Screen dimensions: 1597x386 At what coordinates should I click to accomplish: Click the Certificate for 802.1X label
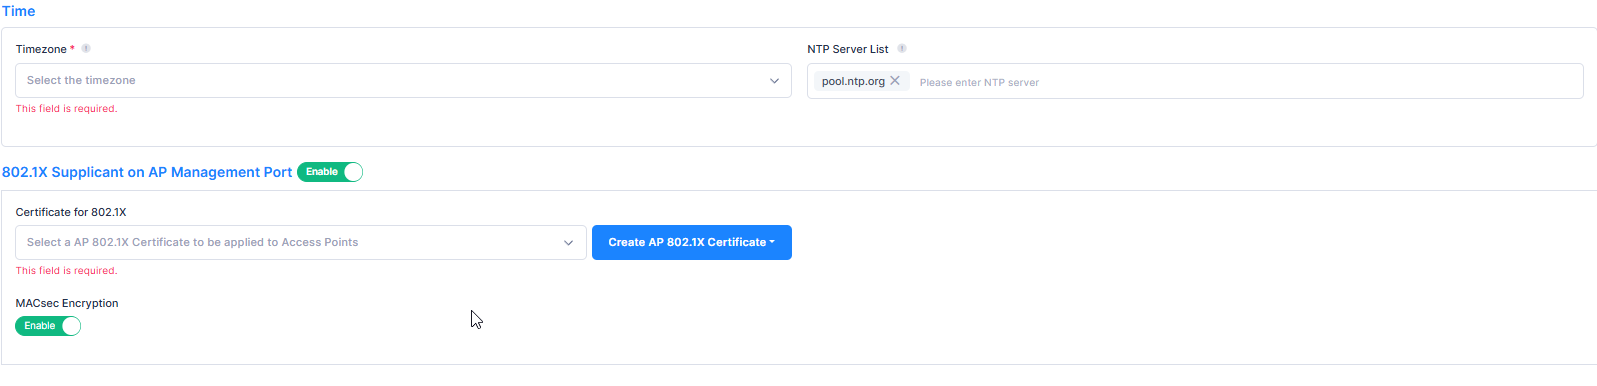click(71, 212)
